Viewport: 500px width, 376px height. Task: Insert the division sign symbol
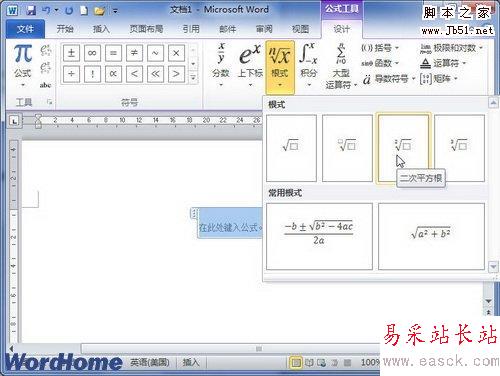tap(71, 74)
